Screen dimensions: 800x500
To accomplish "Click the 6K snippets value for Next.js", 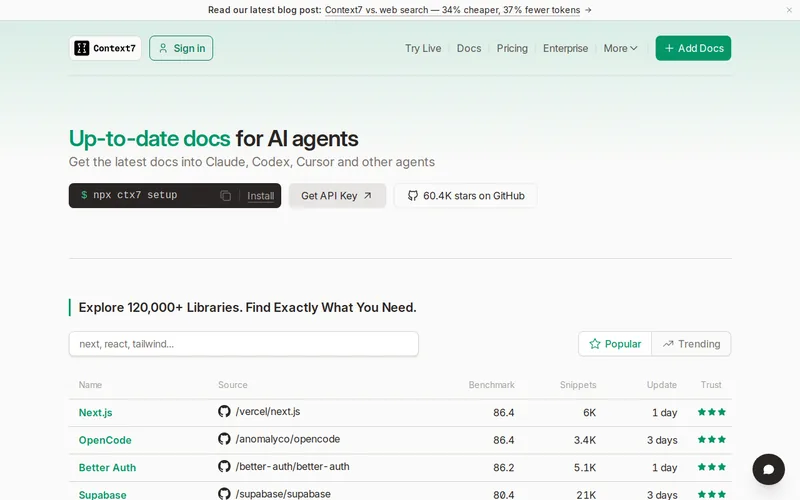I will pyautogui.click(x=589, y=412).
